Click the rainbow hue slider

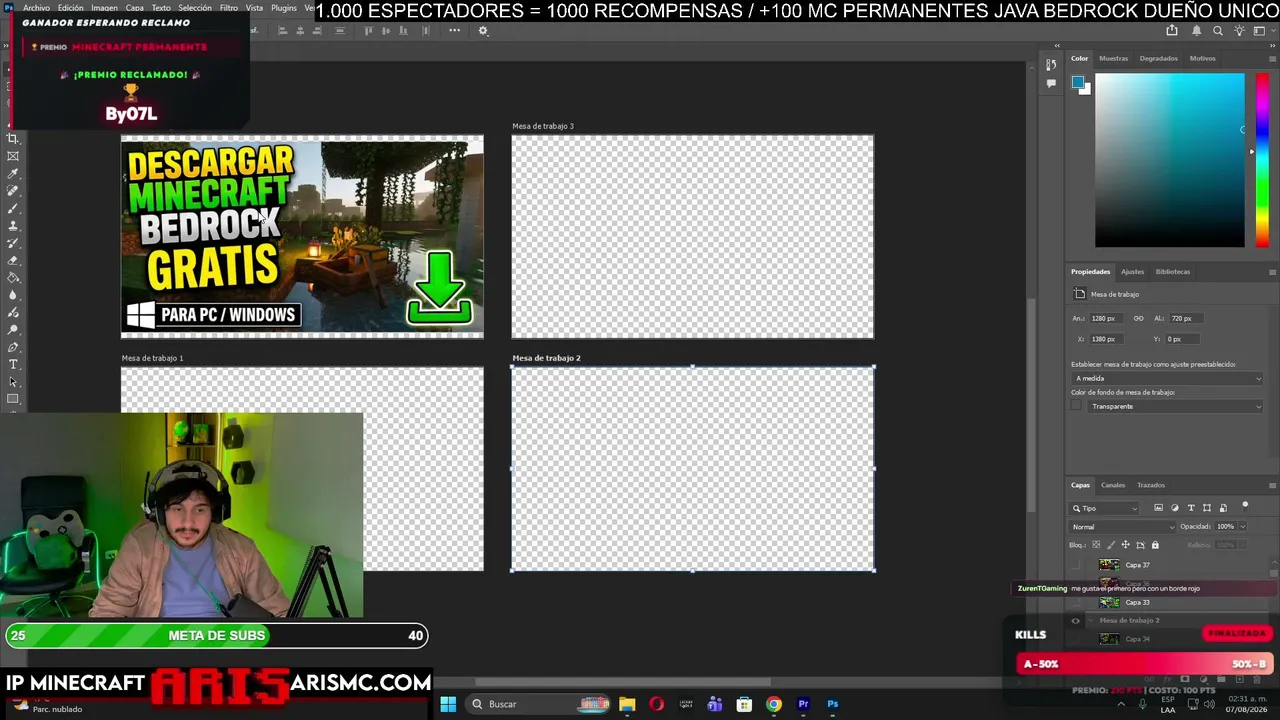(x=1262, y=160)
